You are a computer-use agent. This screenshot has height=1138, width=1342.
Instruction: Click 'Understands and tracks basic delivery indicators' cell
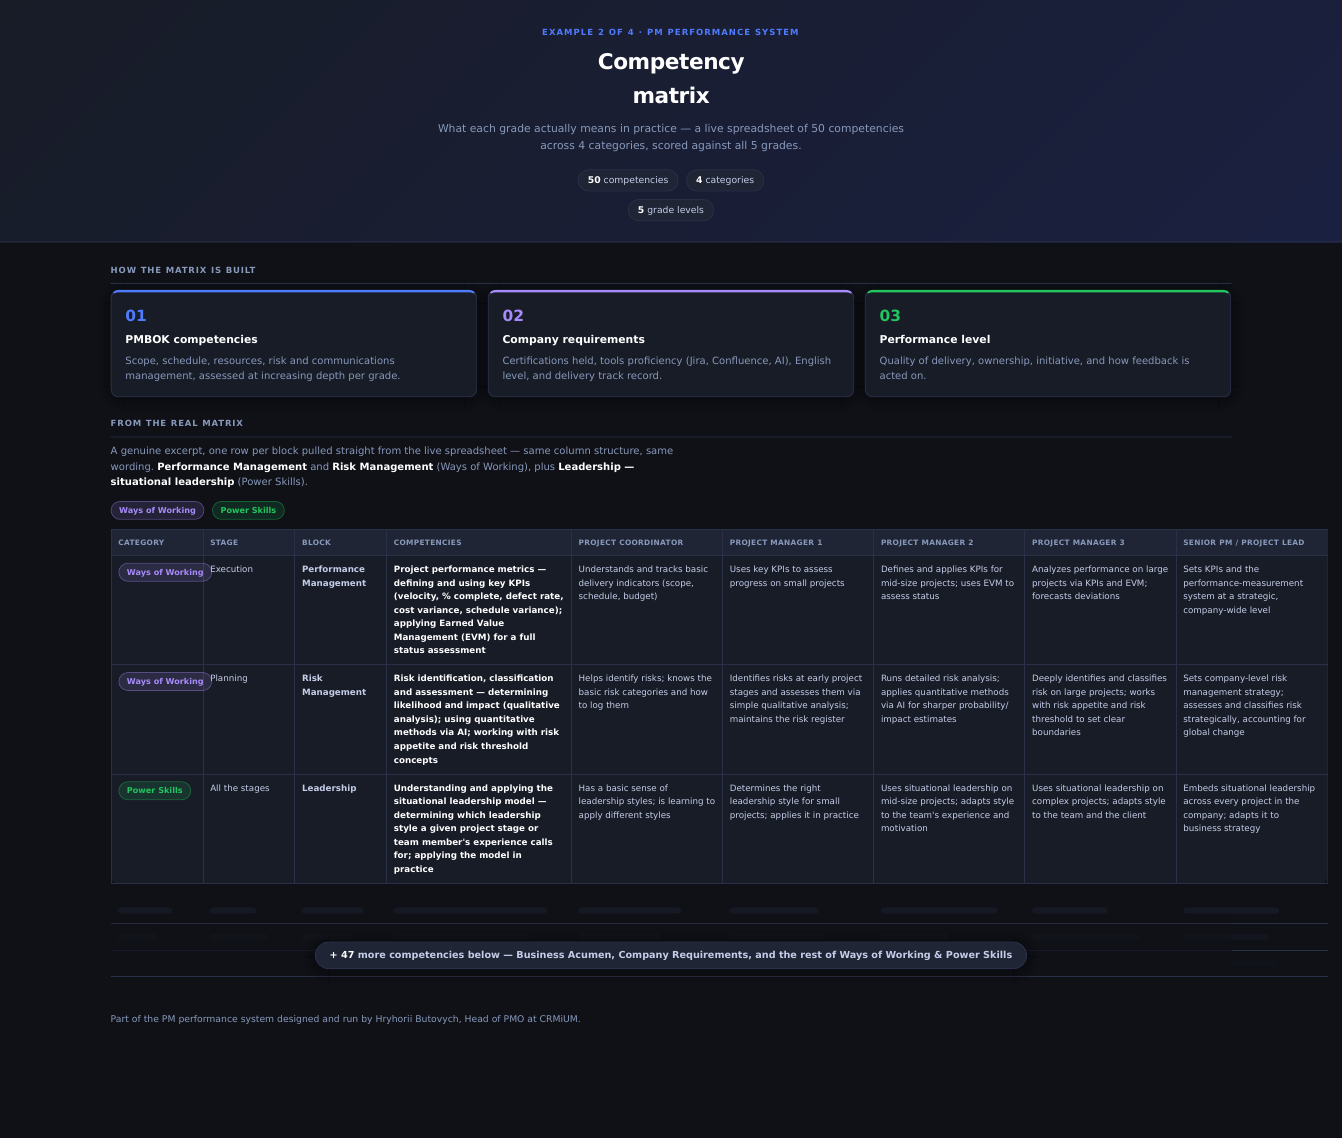[647, 610]
